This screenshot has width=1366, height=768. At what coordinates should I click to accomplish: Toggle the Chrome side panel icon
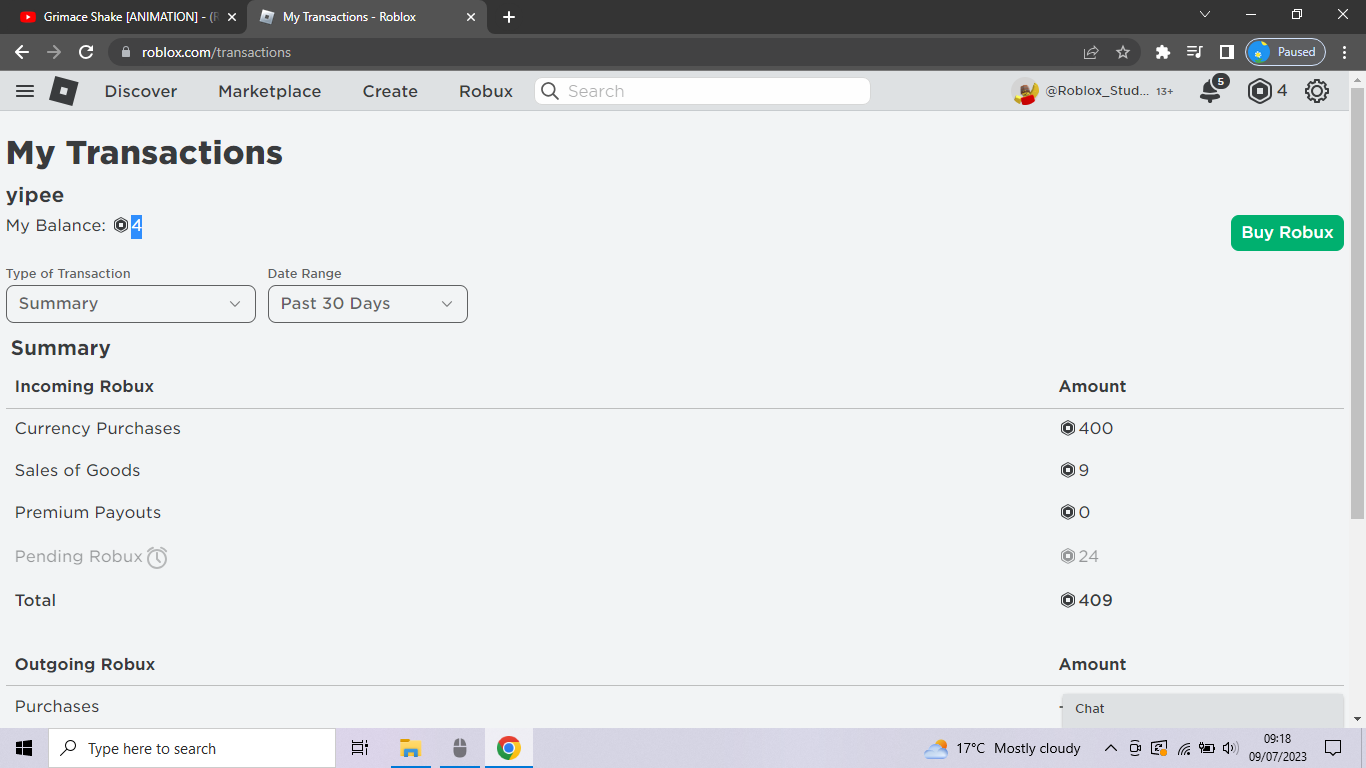coord(1226,52)
